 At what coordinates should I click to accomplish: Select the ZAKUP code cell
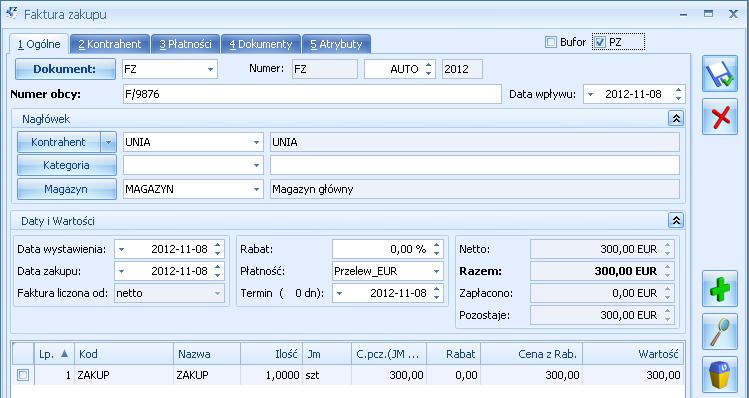pyautogui.click(x=124, y=376)
